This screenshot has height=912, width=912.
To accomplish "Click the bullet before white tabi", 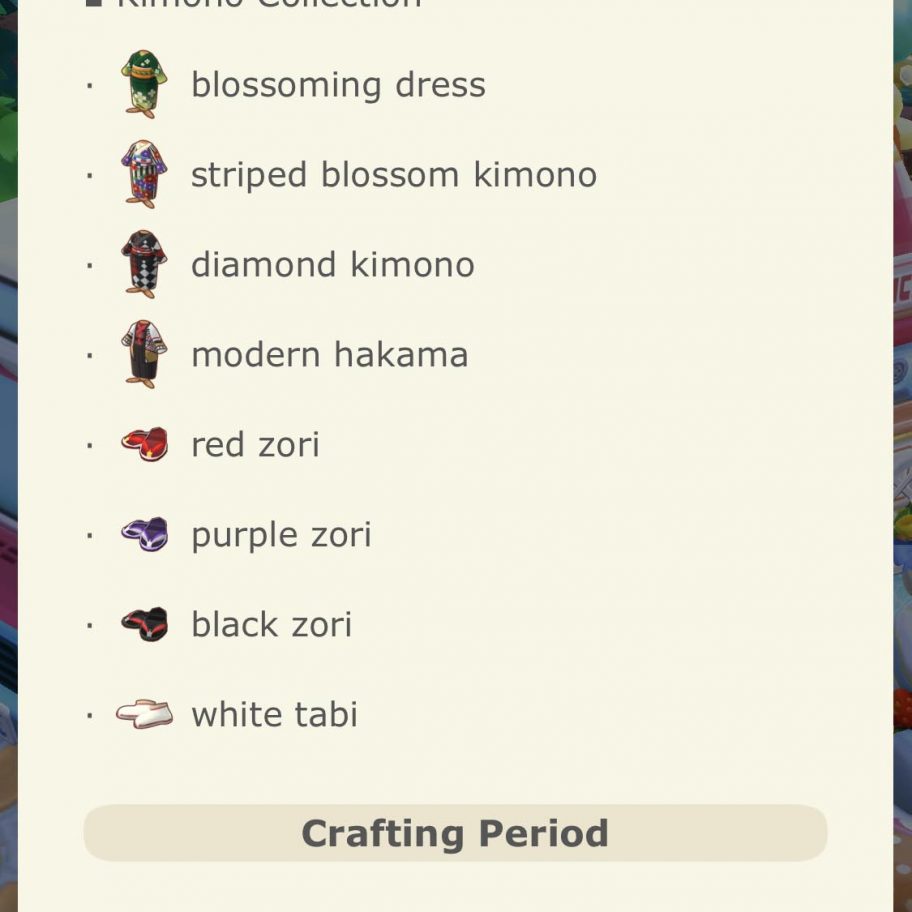I will point(90,715).
